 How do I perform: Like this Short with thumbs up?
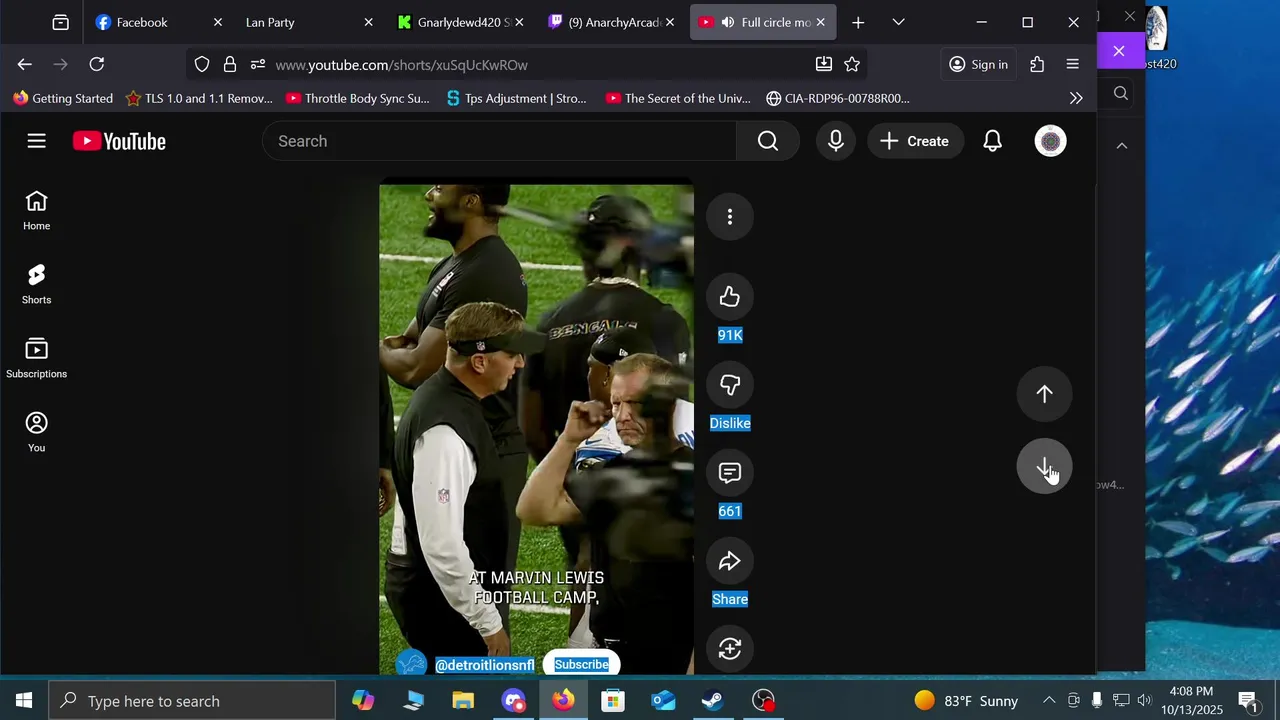[730, 297]
